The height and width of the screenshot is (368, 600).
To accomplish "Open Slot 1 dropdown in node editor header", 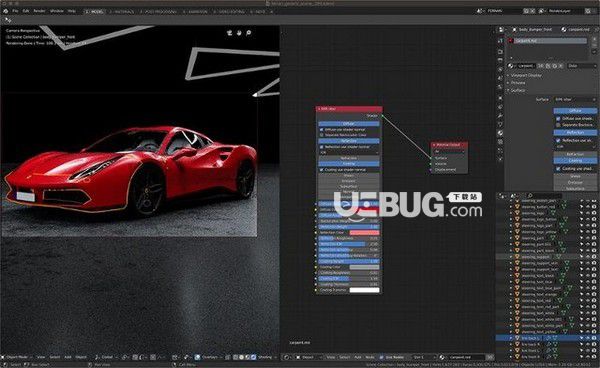I will coord(423,357).
